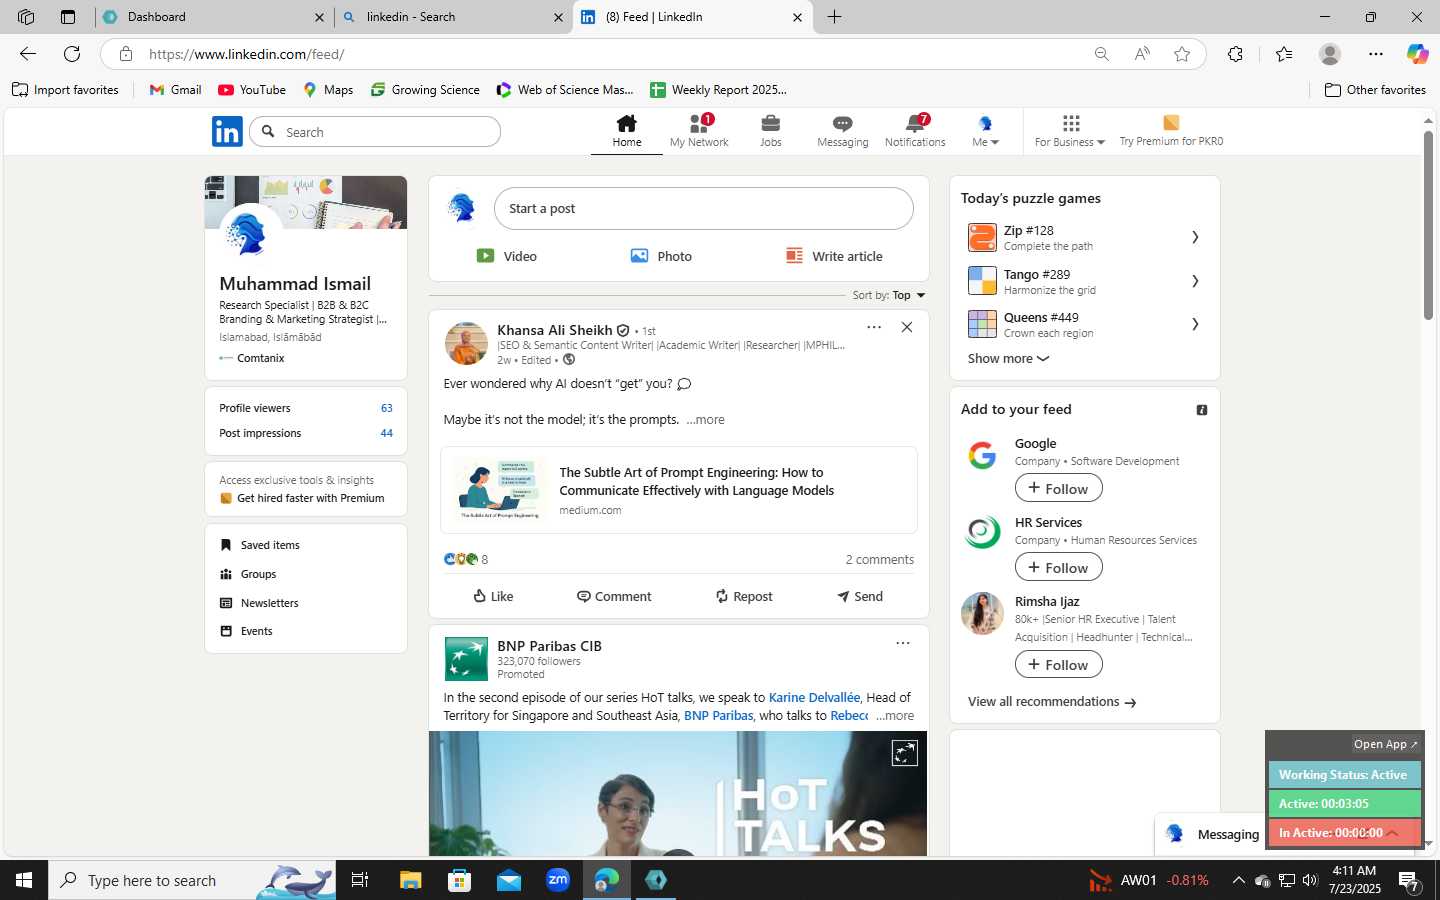Open the Gmail bookmark
1440x900 pixels.
(x=175, y=90)
